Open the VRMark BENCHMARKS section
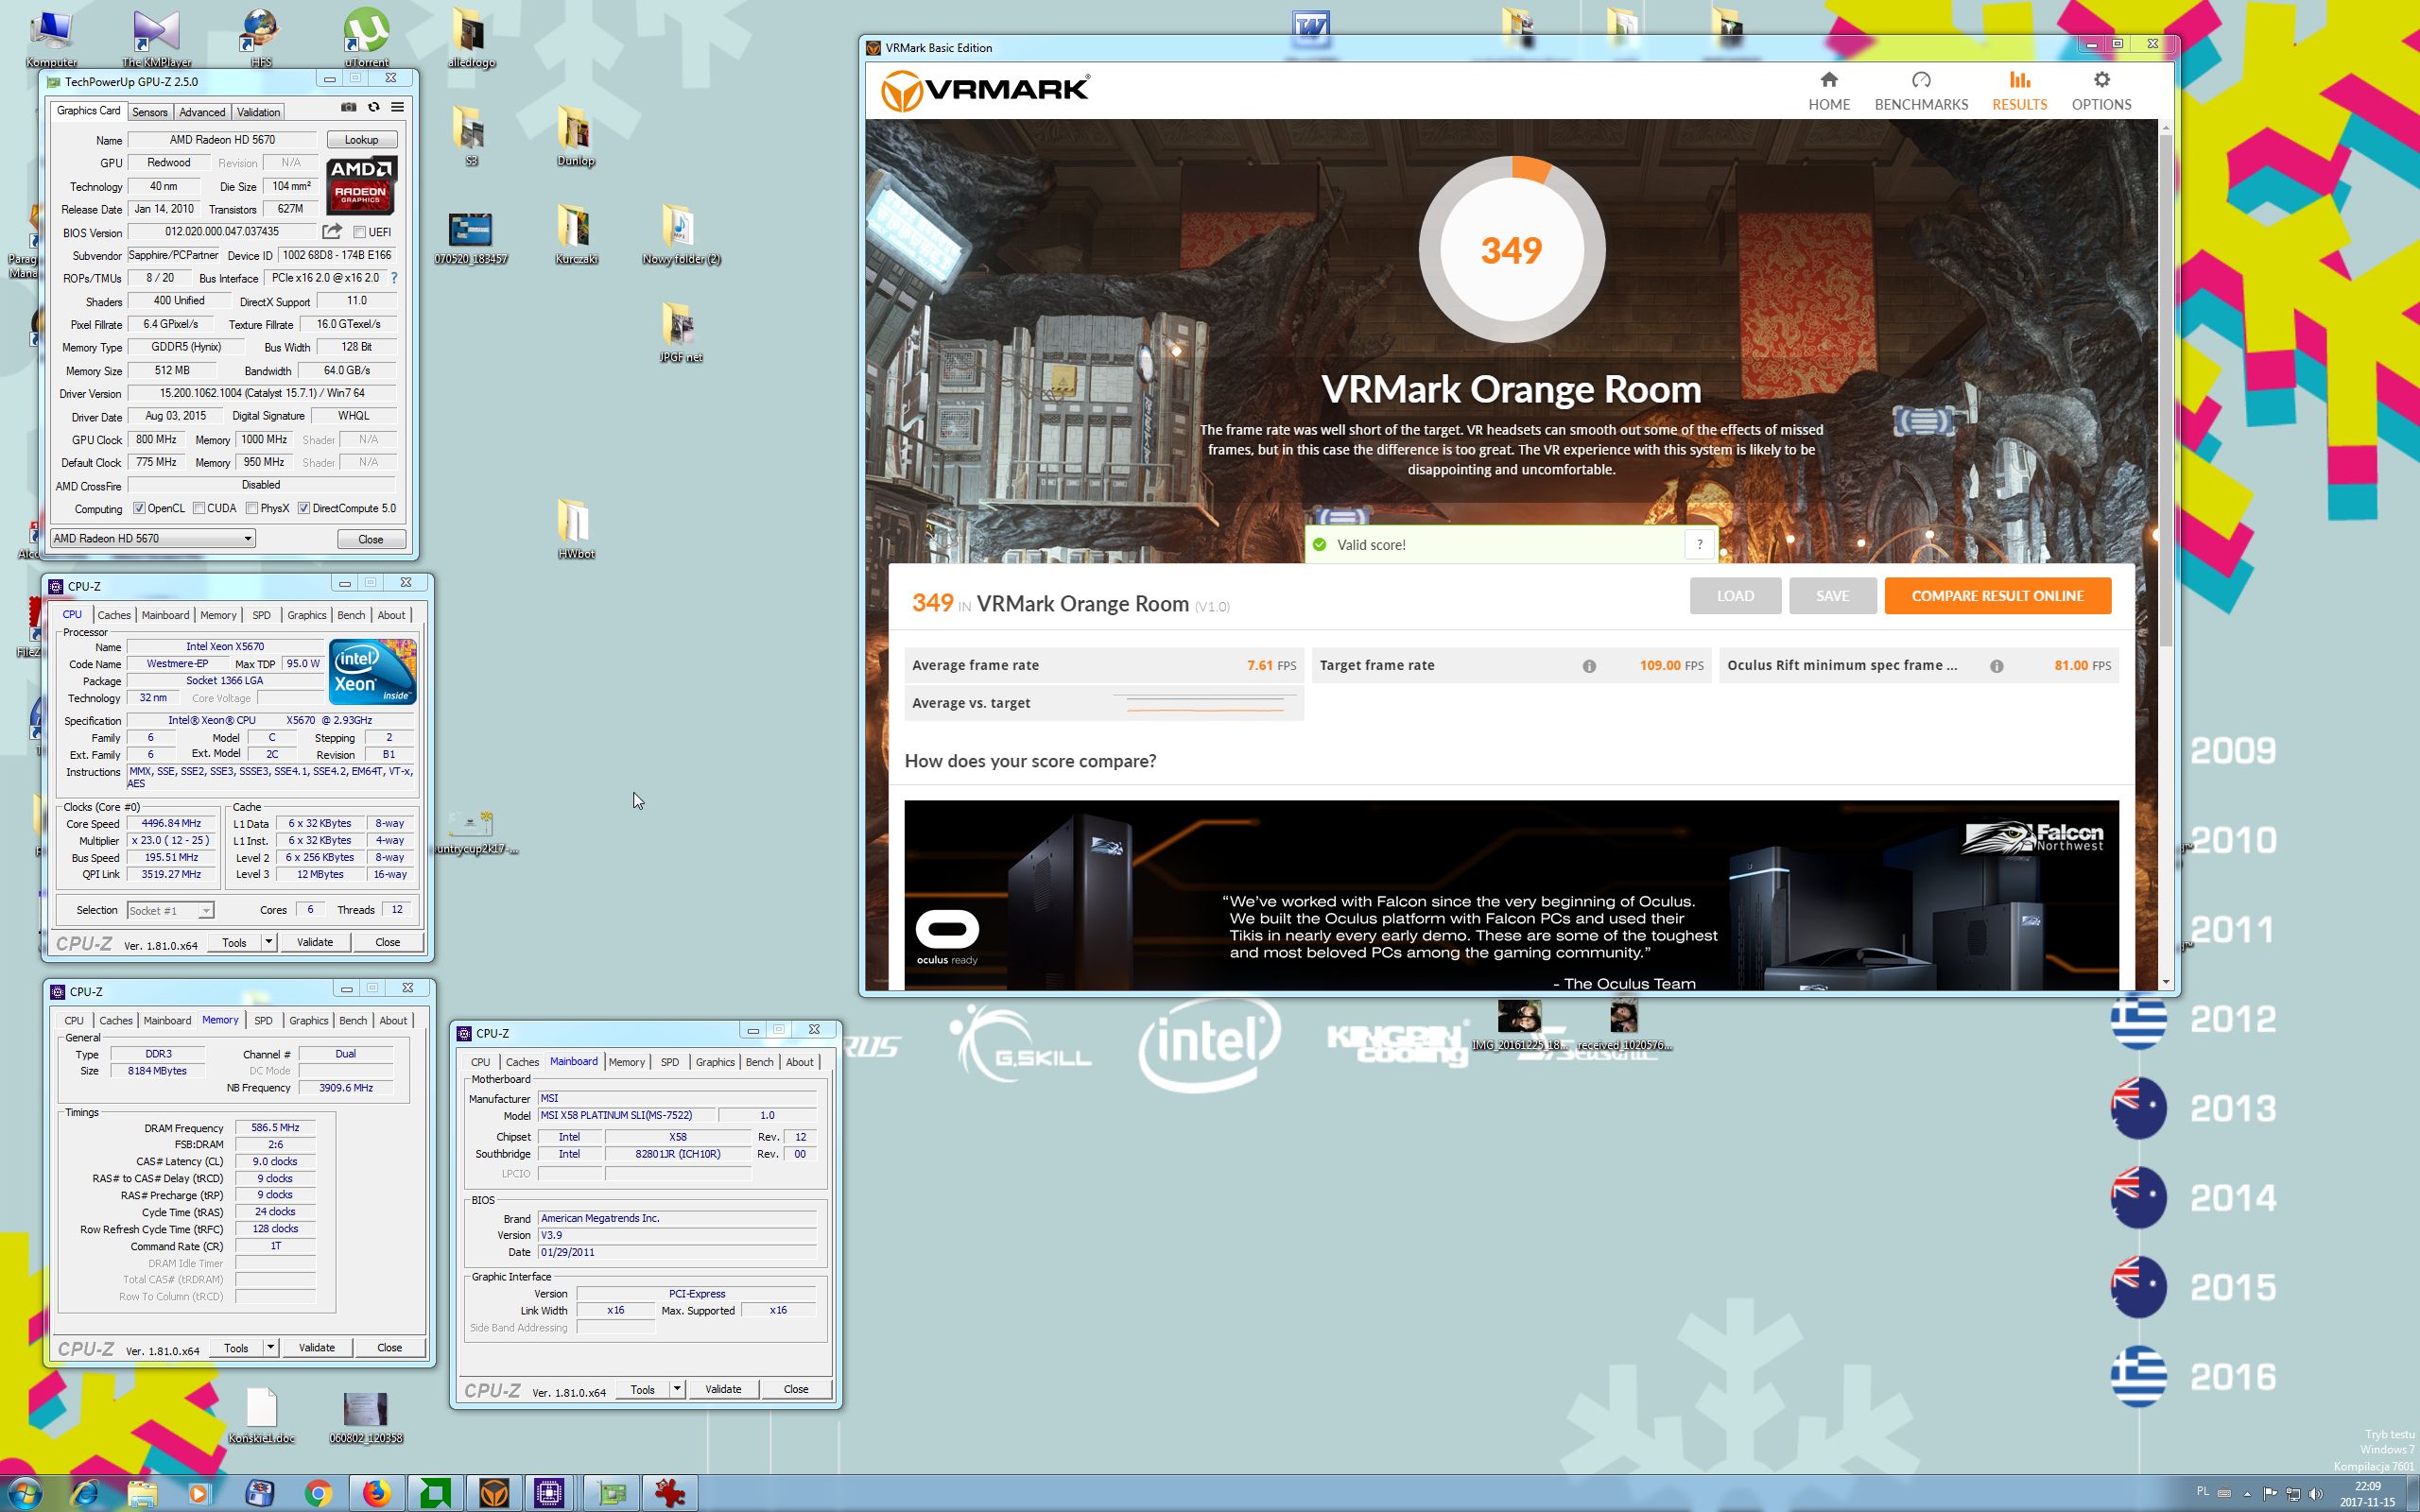The height and width of the screenshot is (1512, 2420). (1921, 90)
